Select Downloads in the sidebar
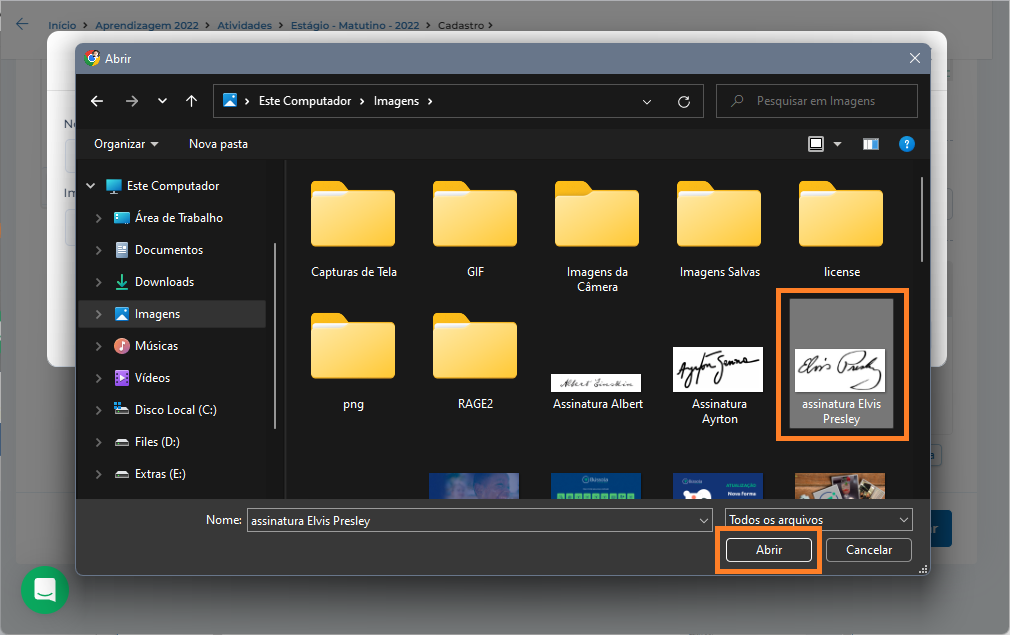1010x635 pixels. tap(164, 282)
